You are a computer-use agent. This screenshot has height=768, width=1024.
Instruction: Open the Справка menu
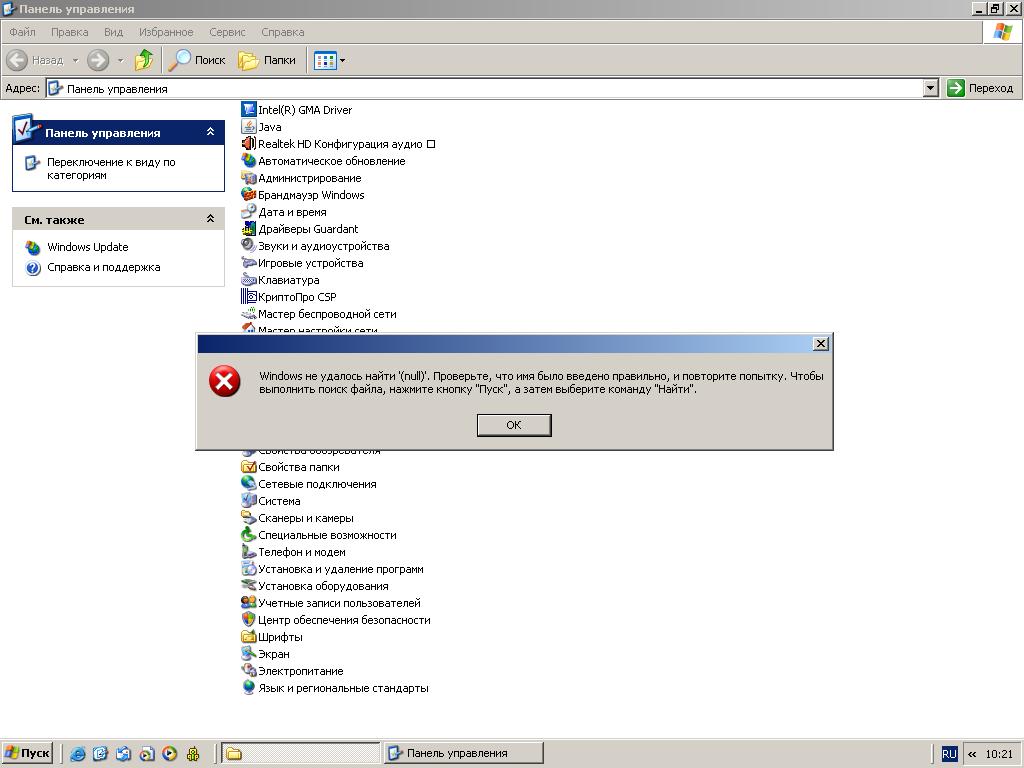coord(283,32)
